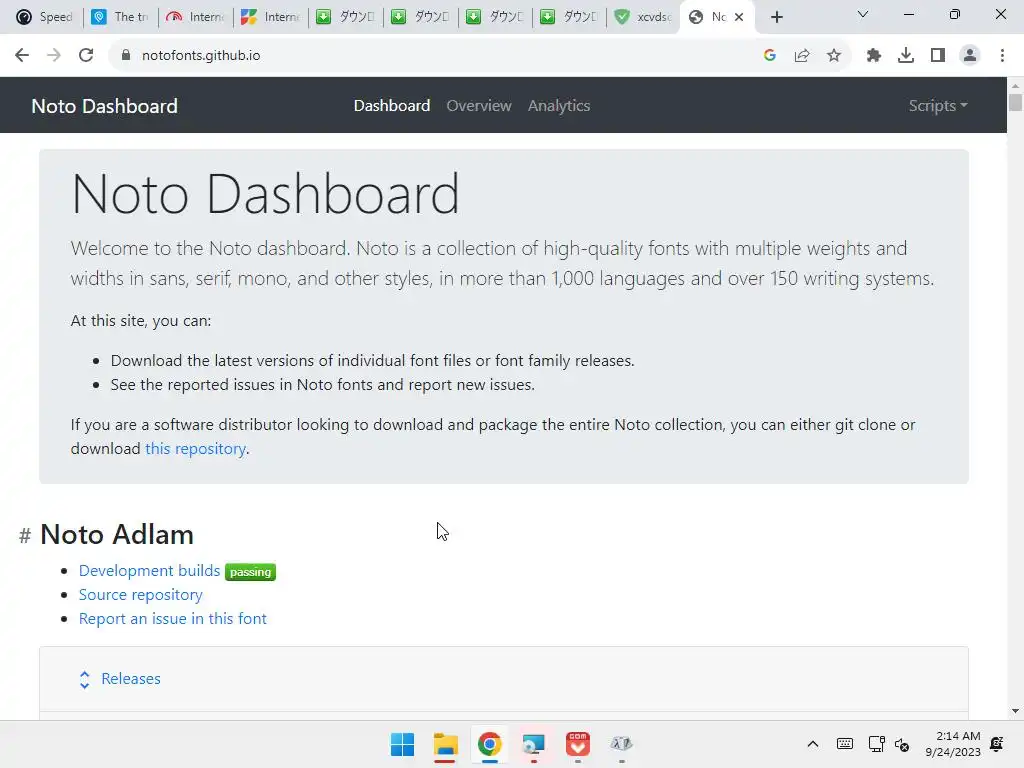The image size is (1024, 768).
Task: Switch to the last ダウンロ tab
Action: (569, 17)
